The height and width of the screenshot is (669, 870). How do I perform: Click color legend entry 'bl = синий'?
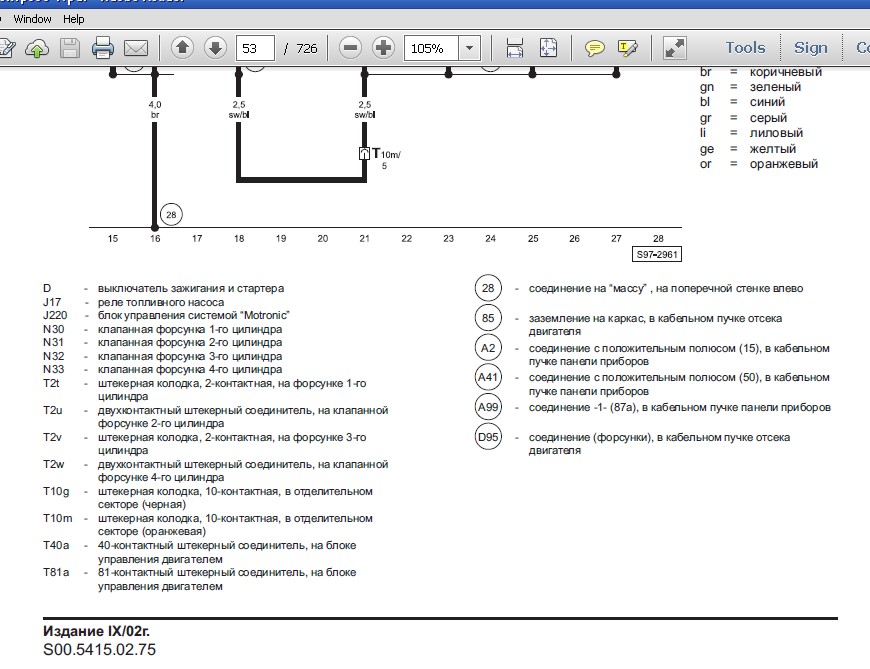click(x=742, y=102)
